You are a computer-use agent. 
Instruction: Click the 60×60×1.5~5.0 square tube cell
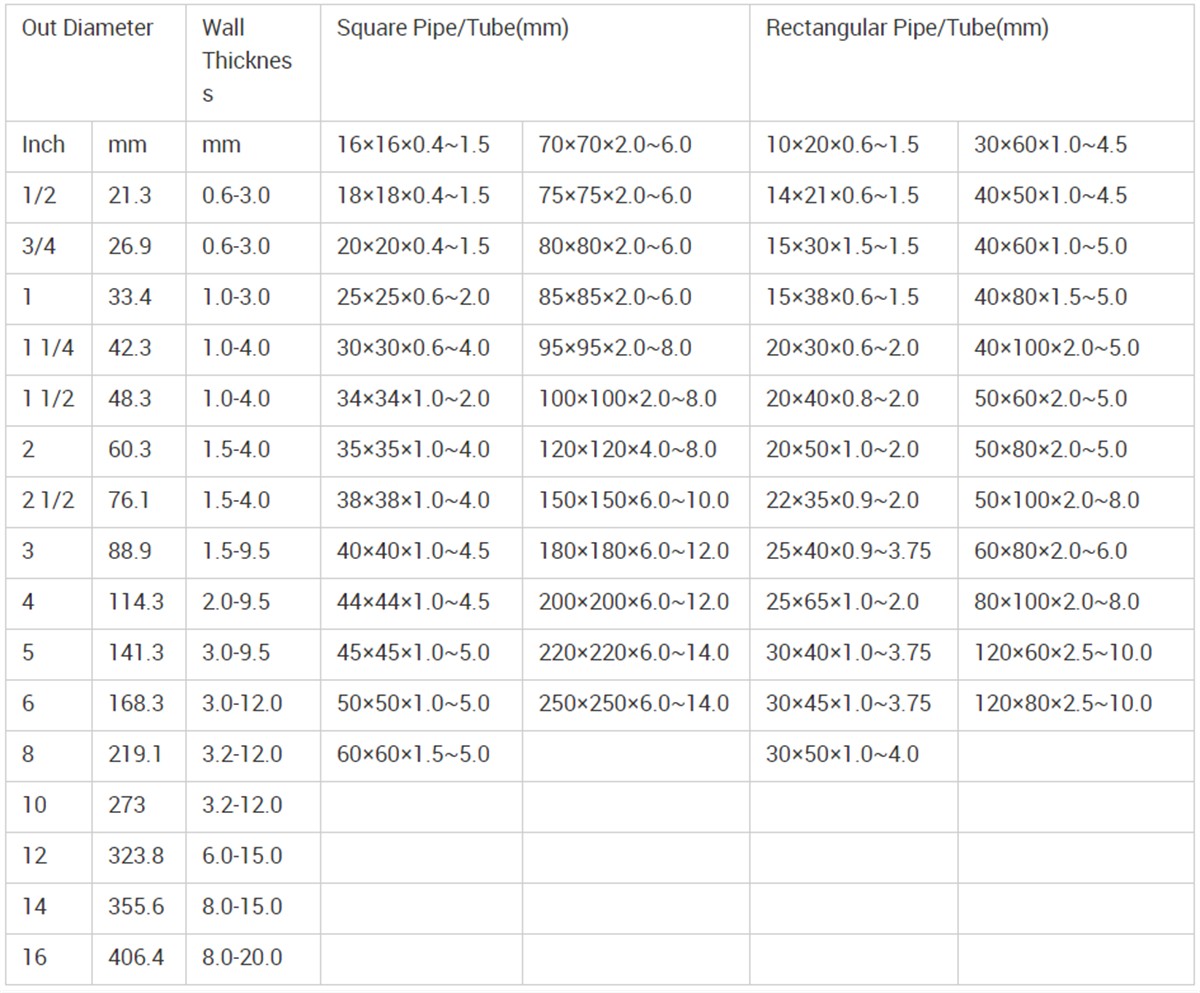click(413, 754)
